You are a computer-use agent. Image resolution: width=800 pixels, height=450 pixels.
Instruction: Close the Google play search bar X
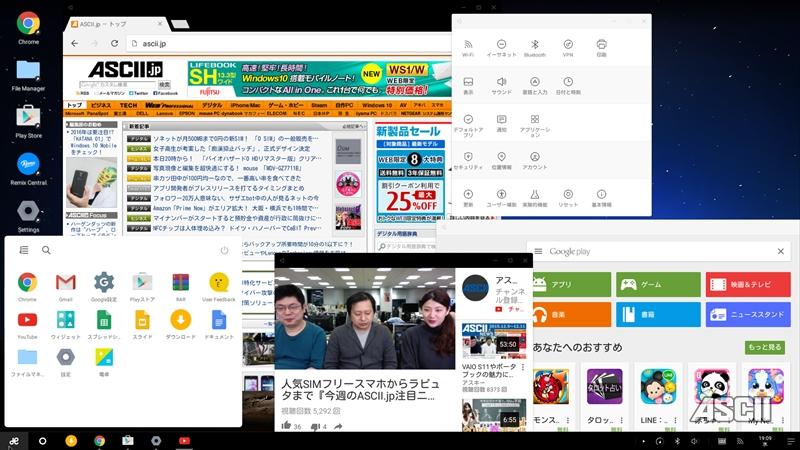[781, 251]
